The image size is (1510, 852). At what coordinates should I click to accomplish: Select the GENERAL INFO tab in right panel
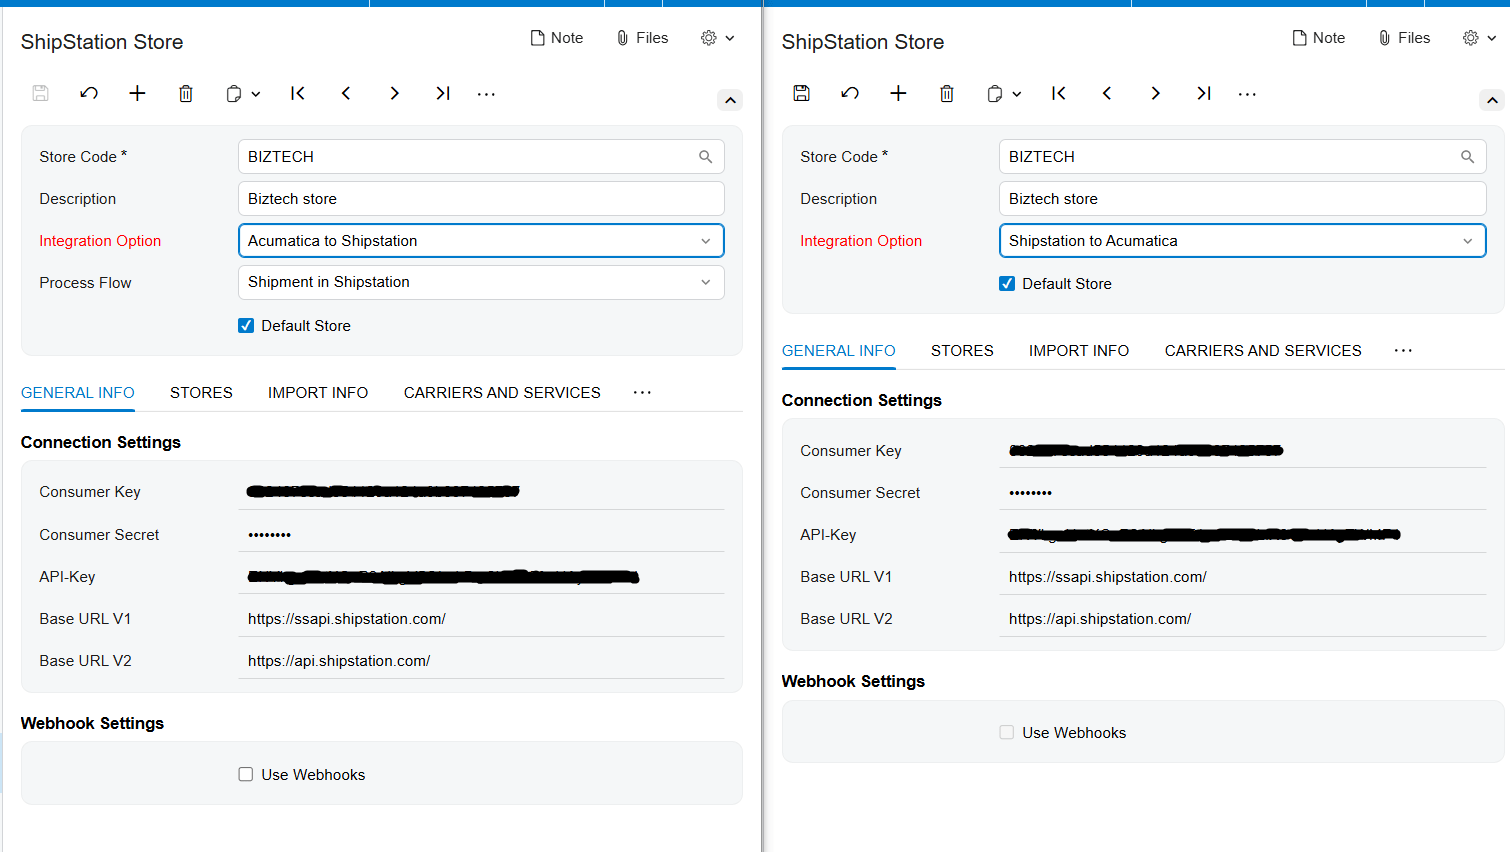pyautogui.click(x=839, y=351)
